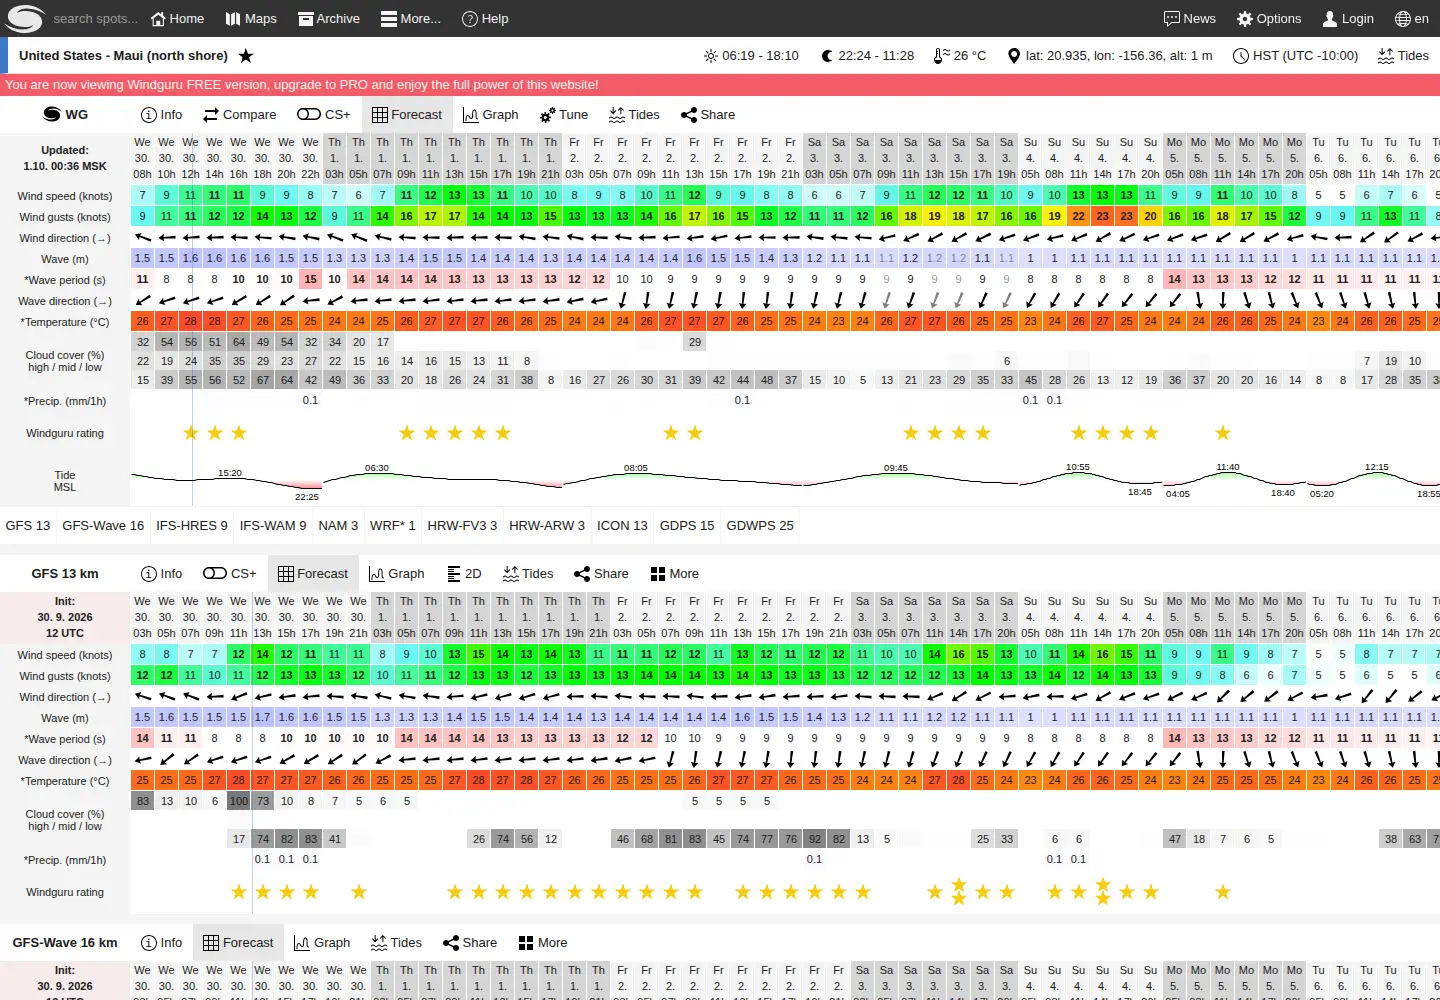Click Compare in WG toolbar
Viewport: 1440px width, 1000px height.
pyautogui.click(x=239, y=114)
